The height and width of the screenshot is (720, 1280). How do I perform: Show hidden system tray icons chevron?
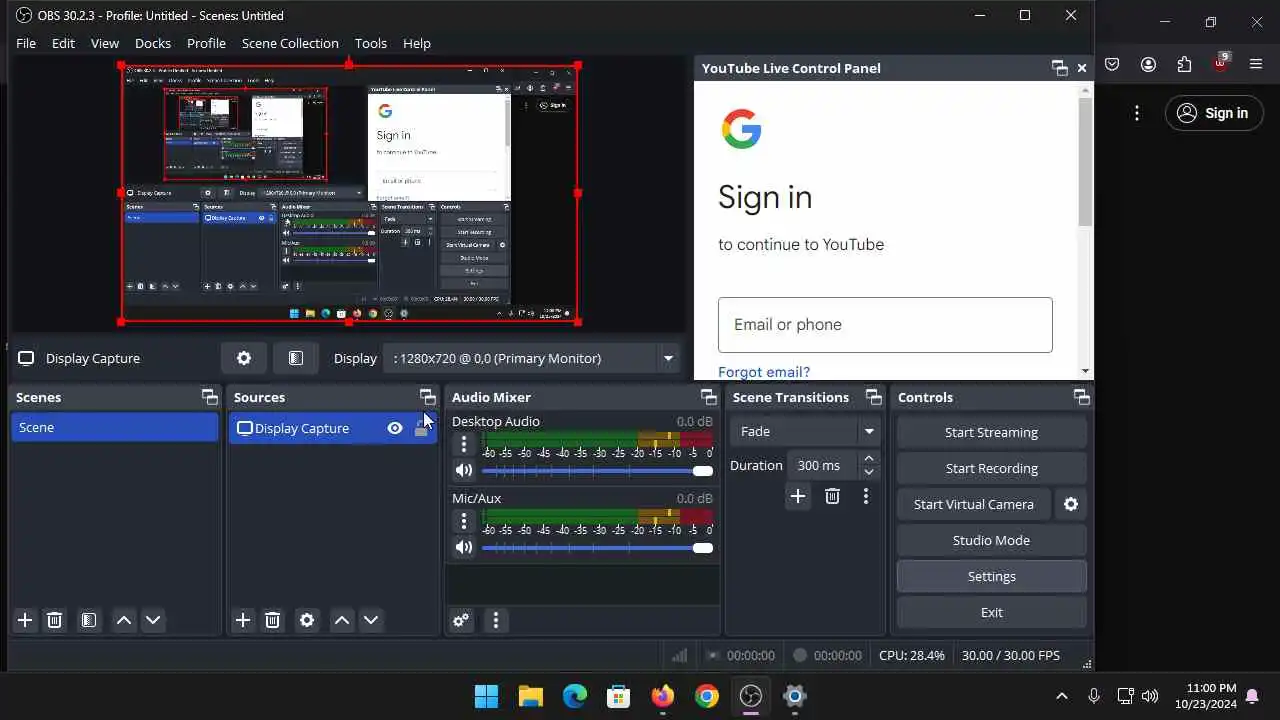point(1062,696)
